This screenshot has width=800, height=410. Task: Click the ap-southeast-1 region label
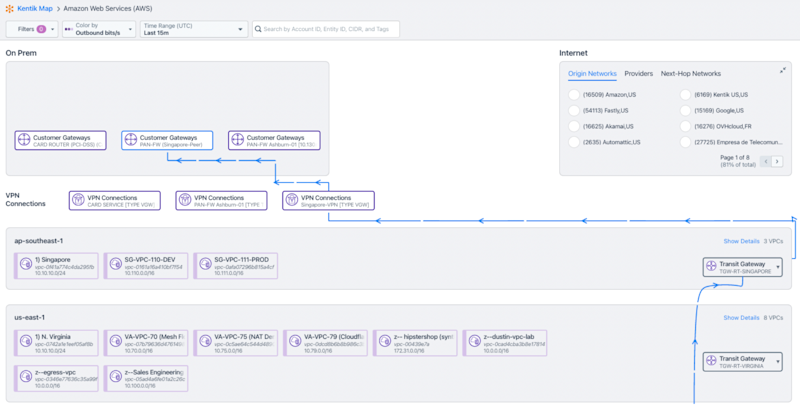pyautogui.click(x=39, y=241)
